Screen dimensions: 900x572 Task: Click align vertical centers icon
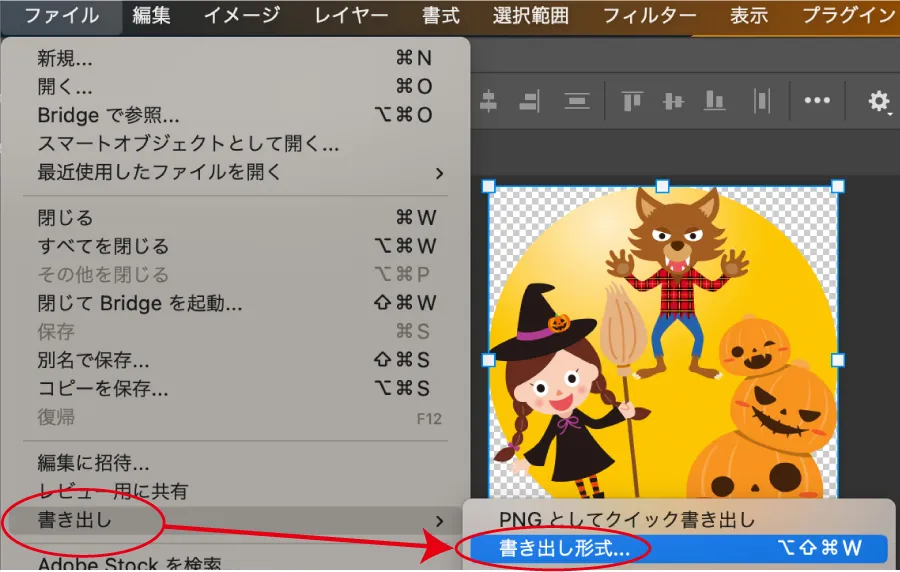(x=488, y=102)
